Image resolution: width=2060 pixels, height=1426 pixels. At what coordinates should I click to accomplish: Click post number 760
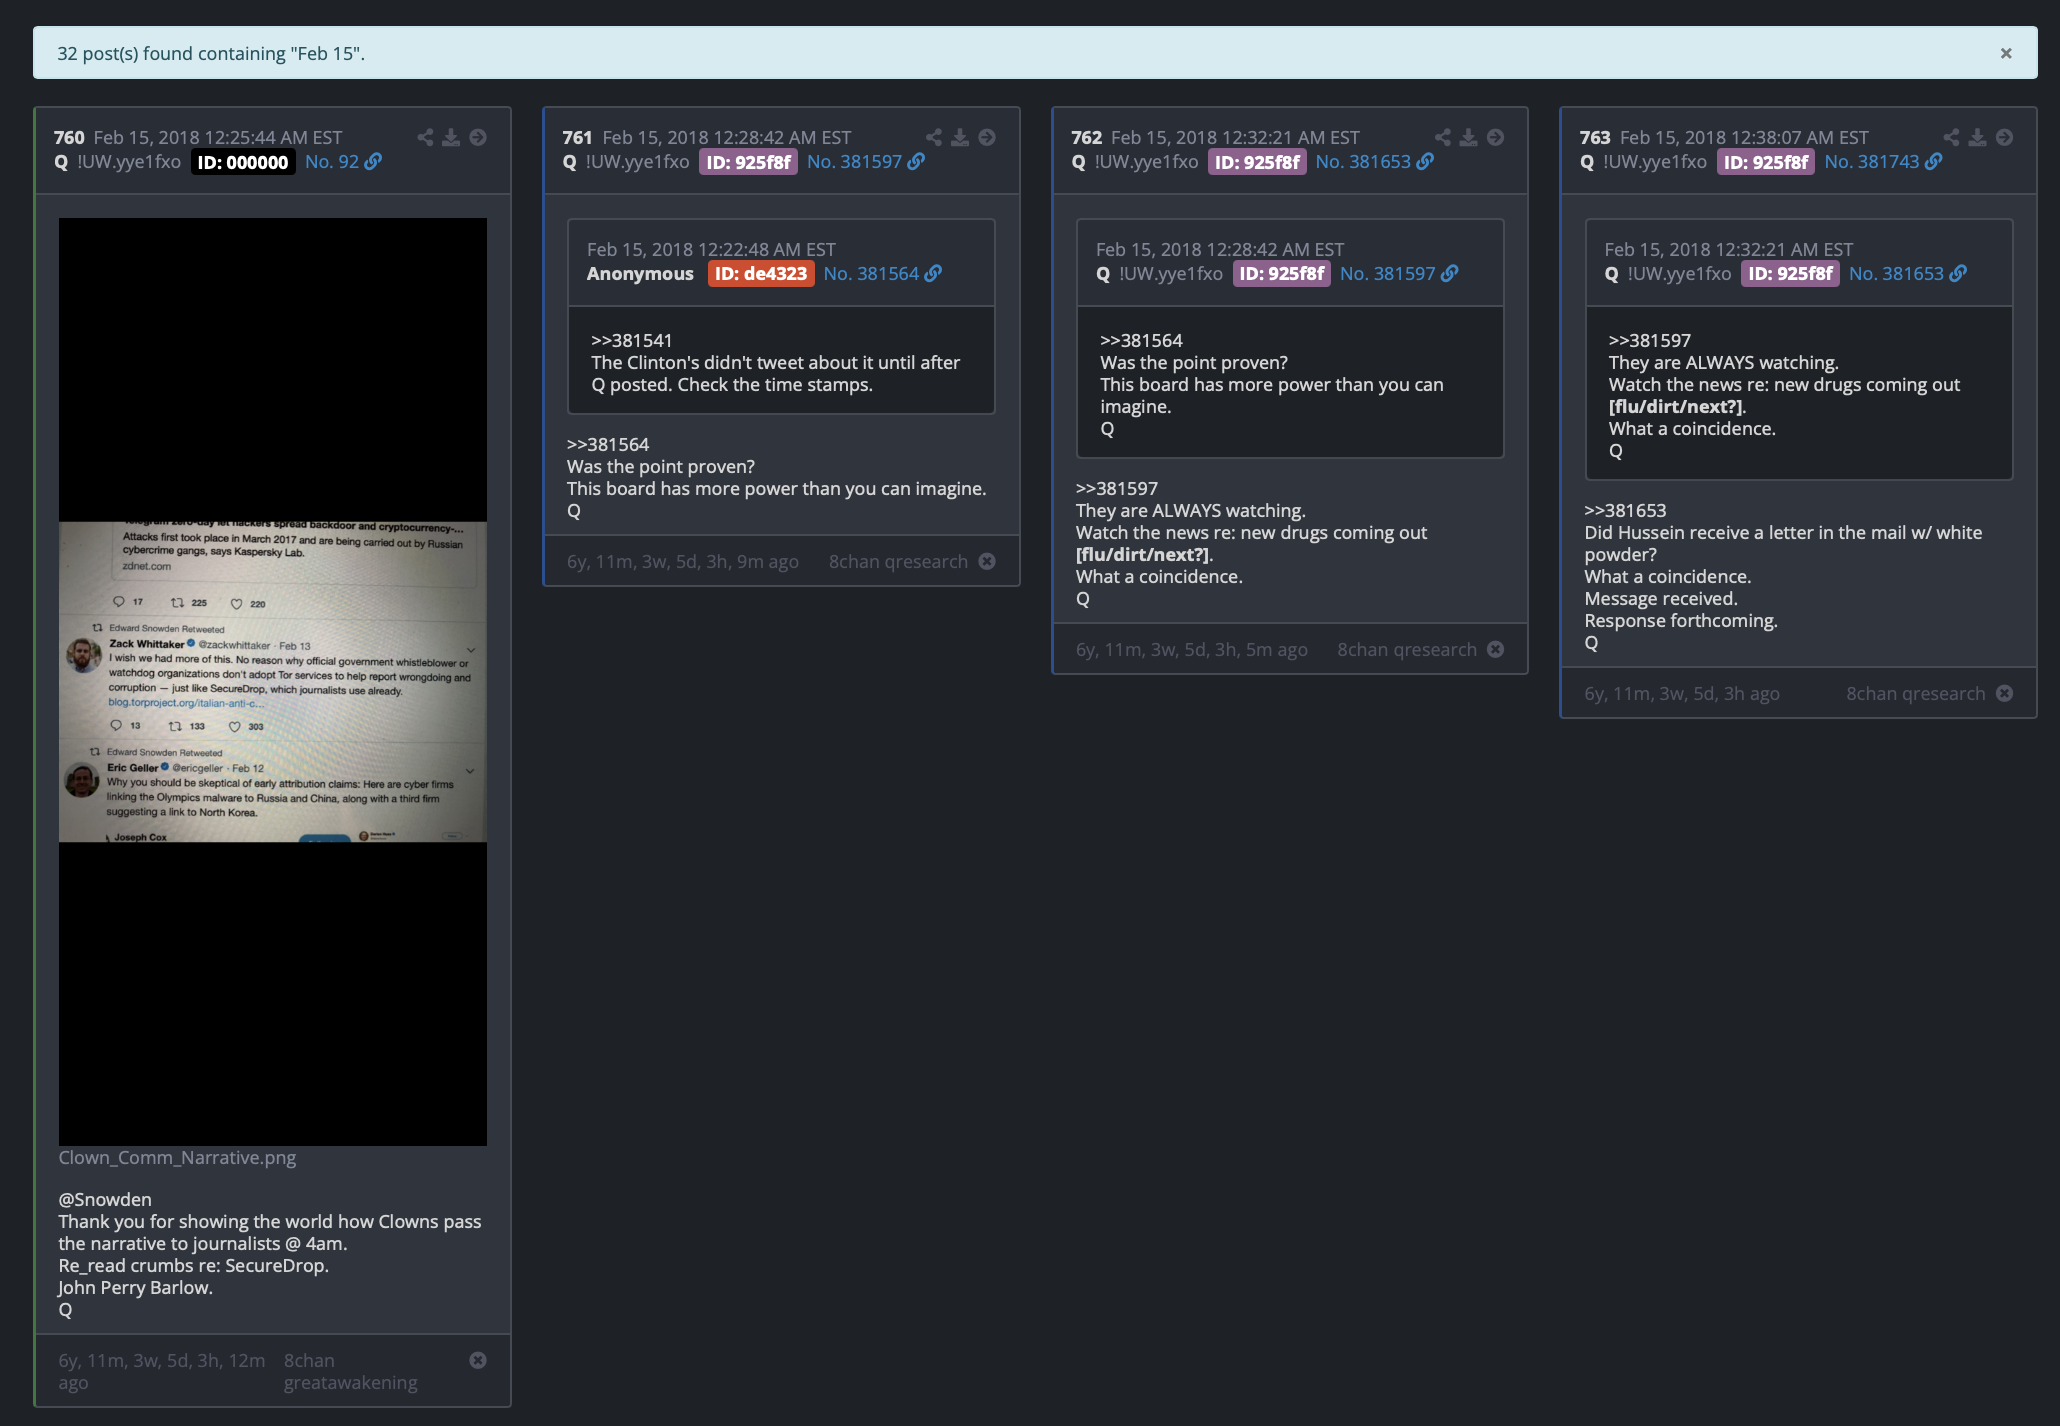(69, 137)
